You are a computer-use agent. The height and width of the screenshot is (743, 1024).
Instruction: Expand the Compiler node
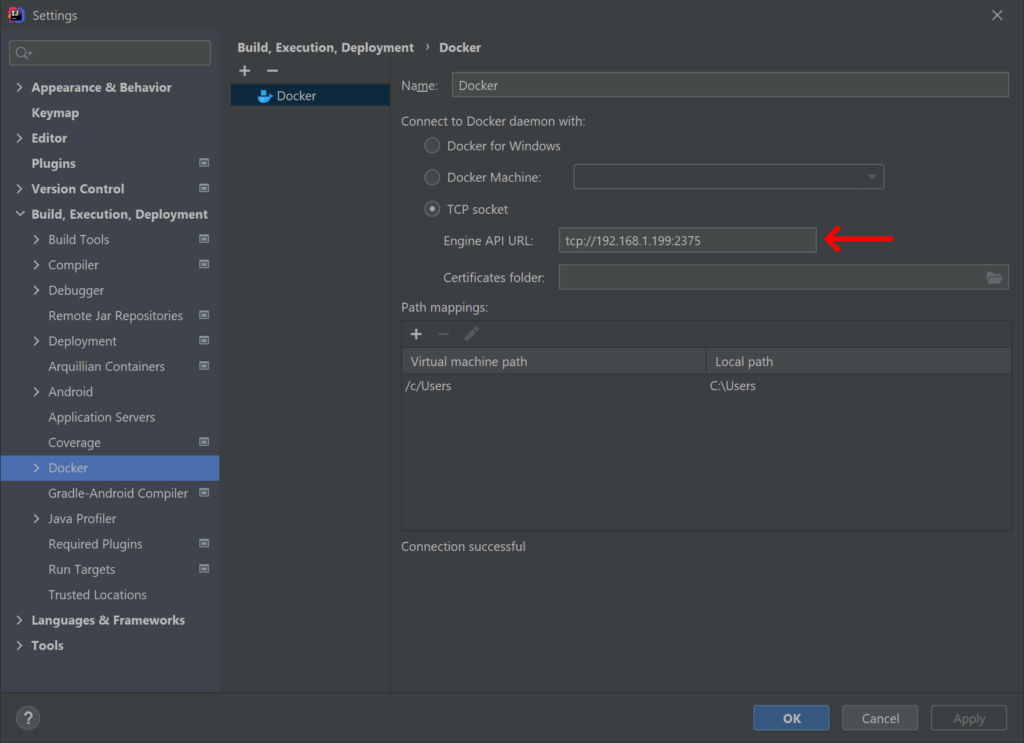click(36, 265)
